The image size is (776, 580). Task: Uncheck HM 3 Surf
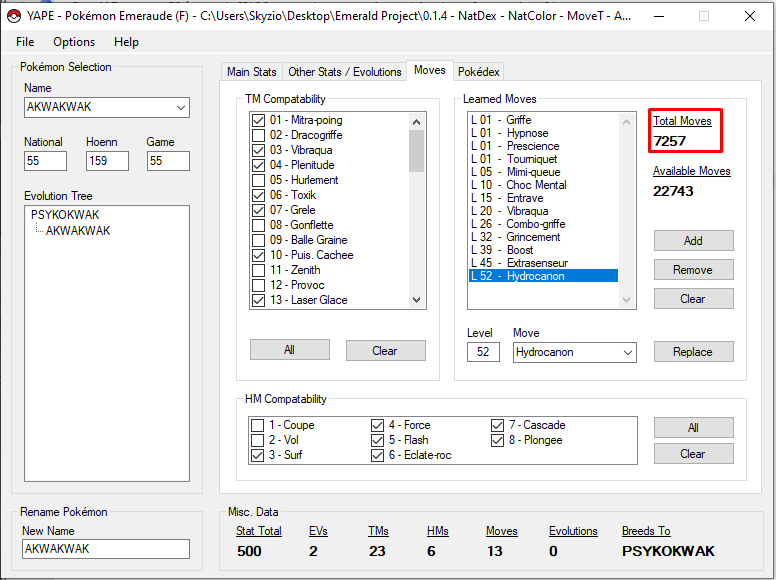[x=257, y=455]
